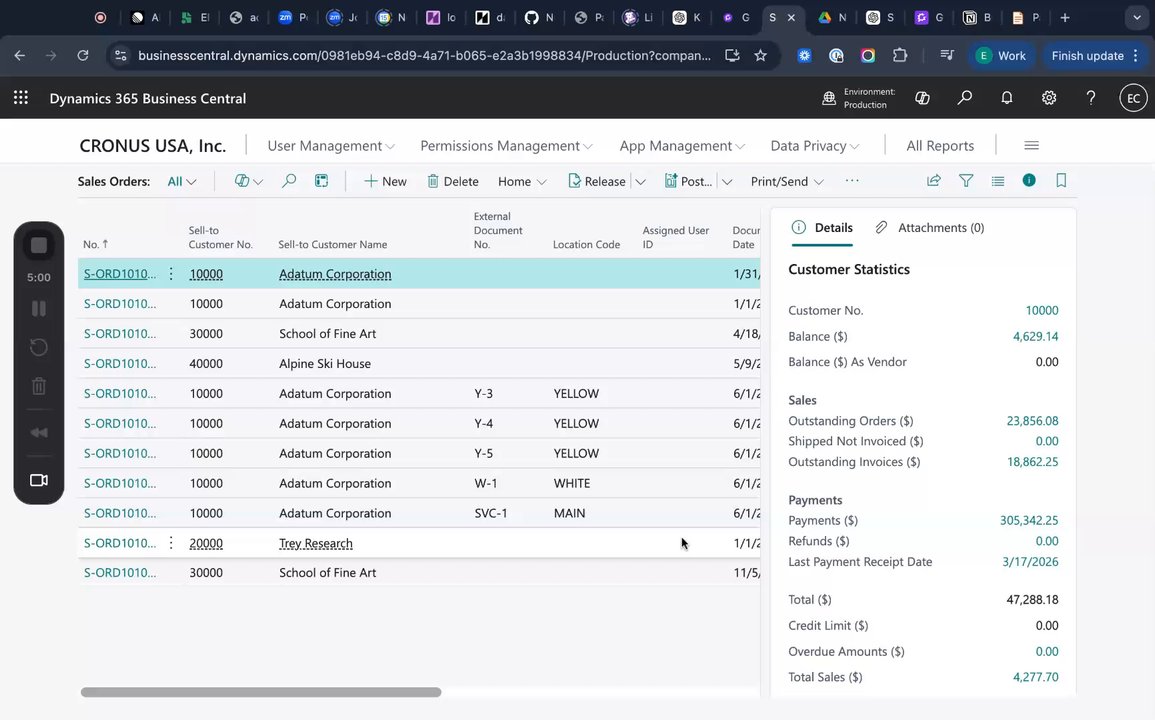Open the Alpine Ski House order number link
The height and width of the screenshot is (720, 1155).
[119, 363]
